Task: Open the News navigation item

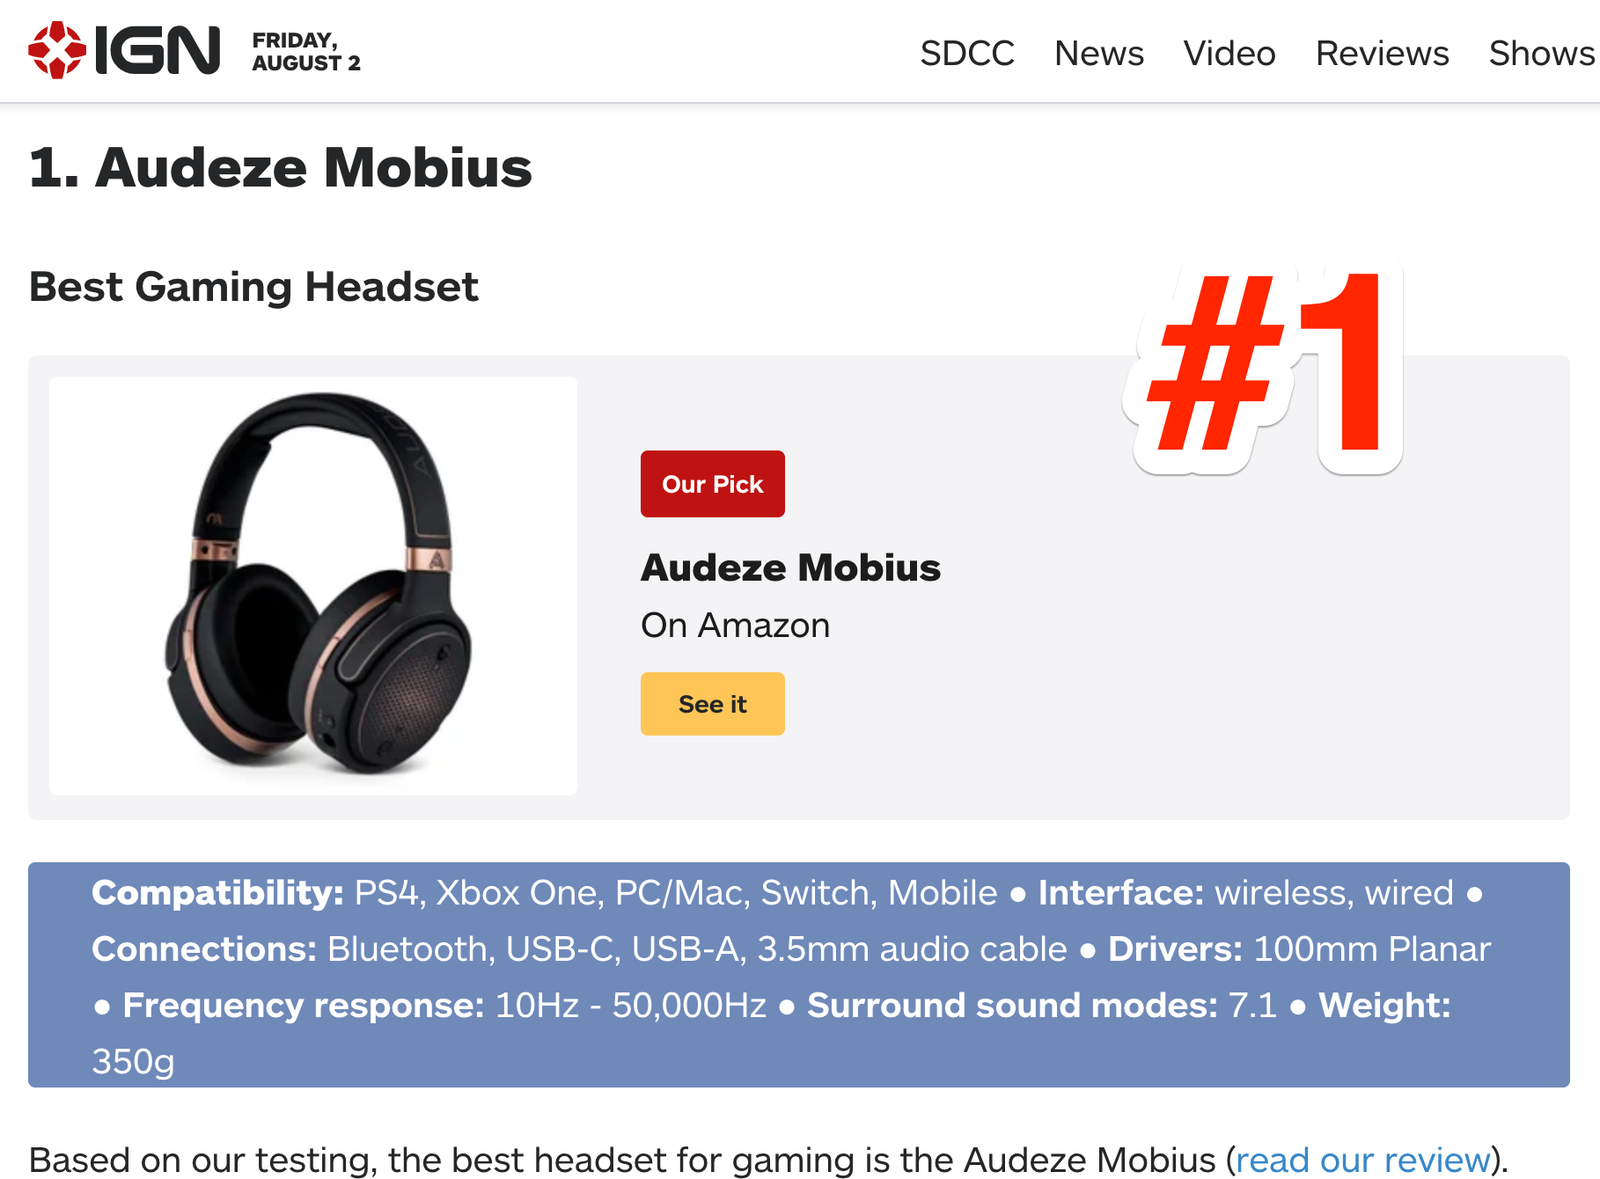Action: (x=1099, y=53)
